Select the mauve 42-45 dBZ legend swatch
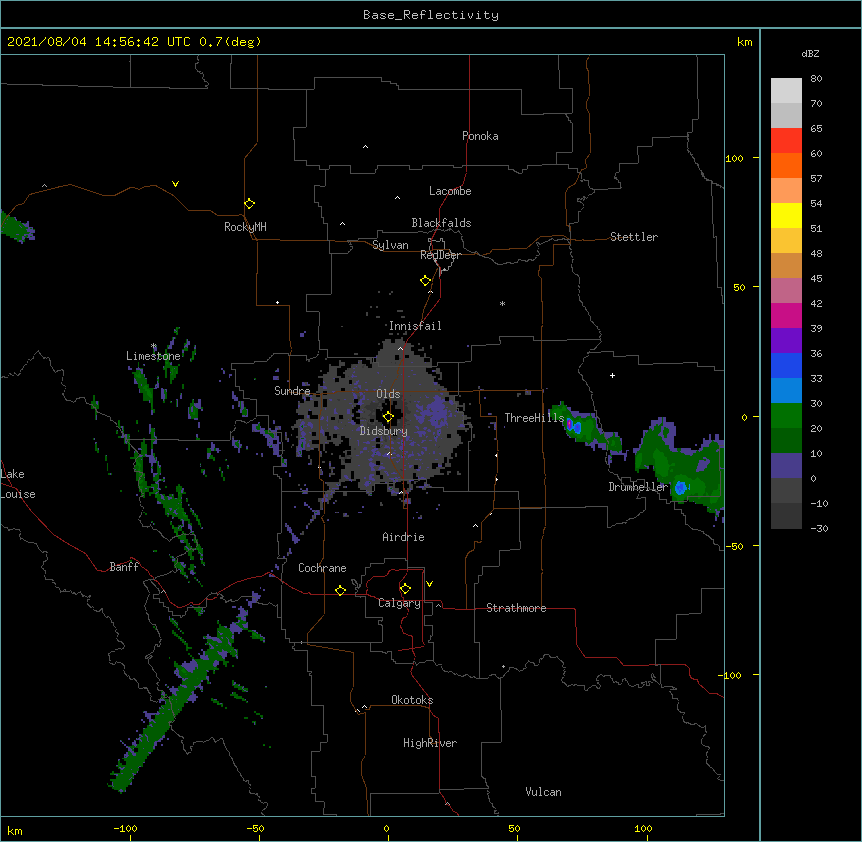 click(786, 291)
